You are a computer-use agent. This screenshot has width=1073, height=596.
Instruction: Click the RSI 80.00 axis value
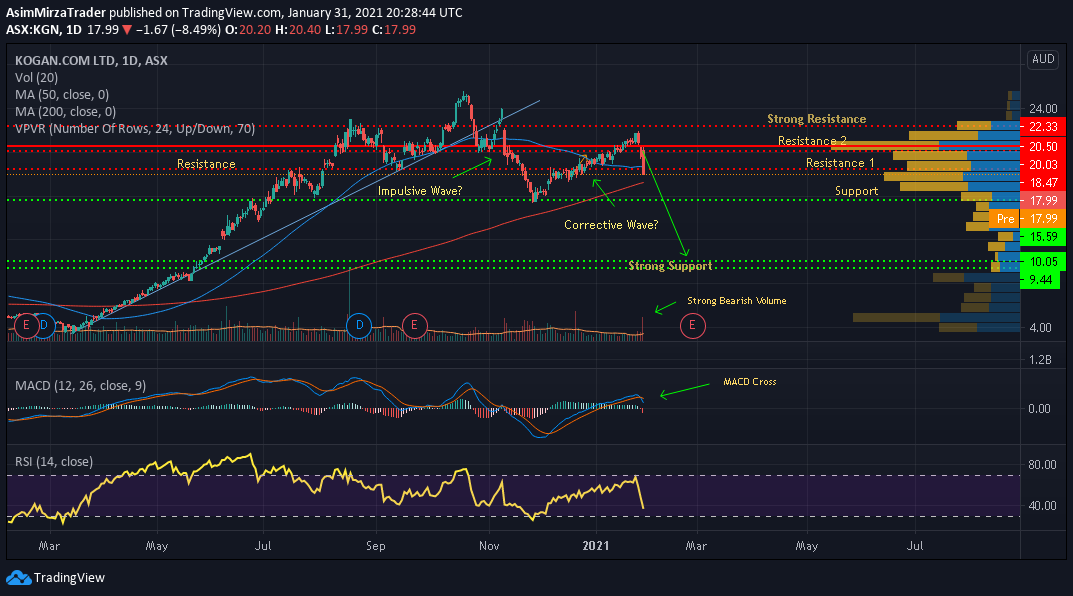(x=1042, y=465)
